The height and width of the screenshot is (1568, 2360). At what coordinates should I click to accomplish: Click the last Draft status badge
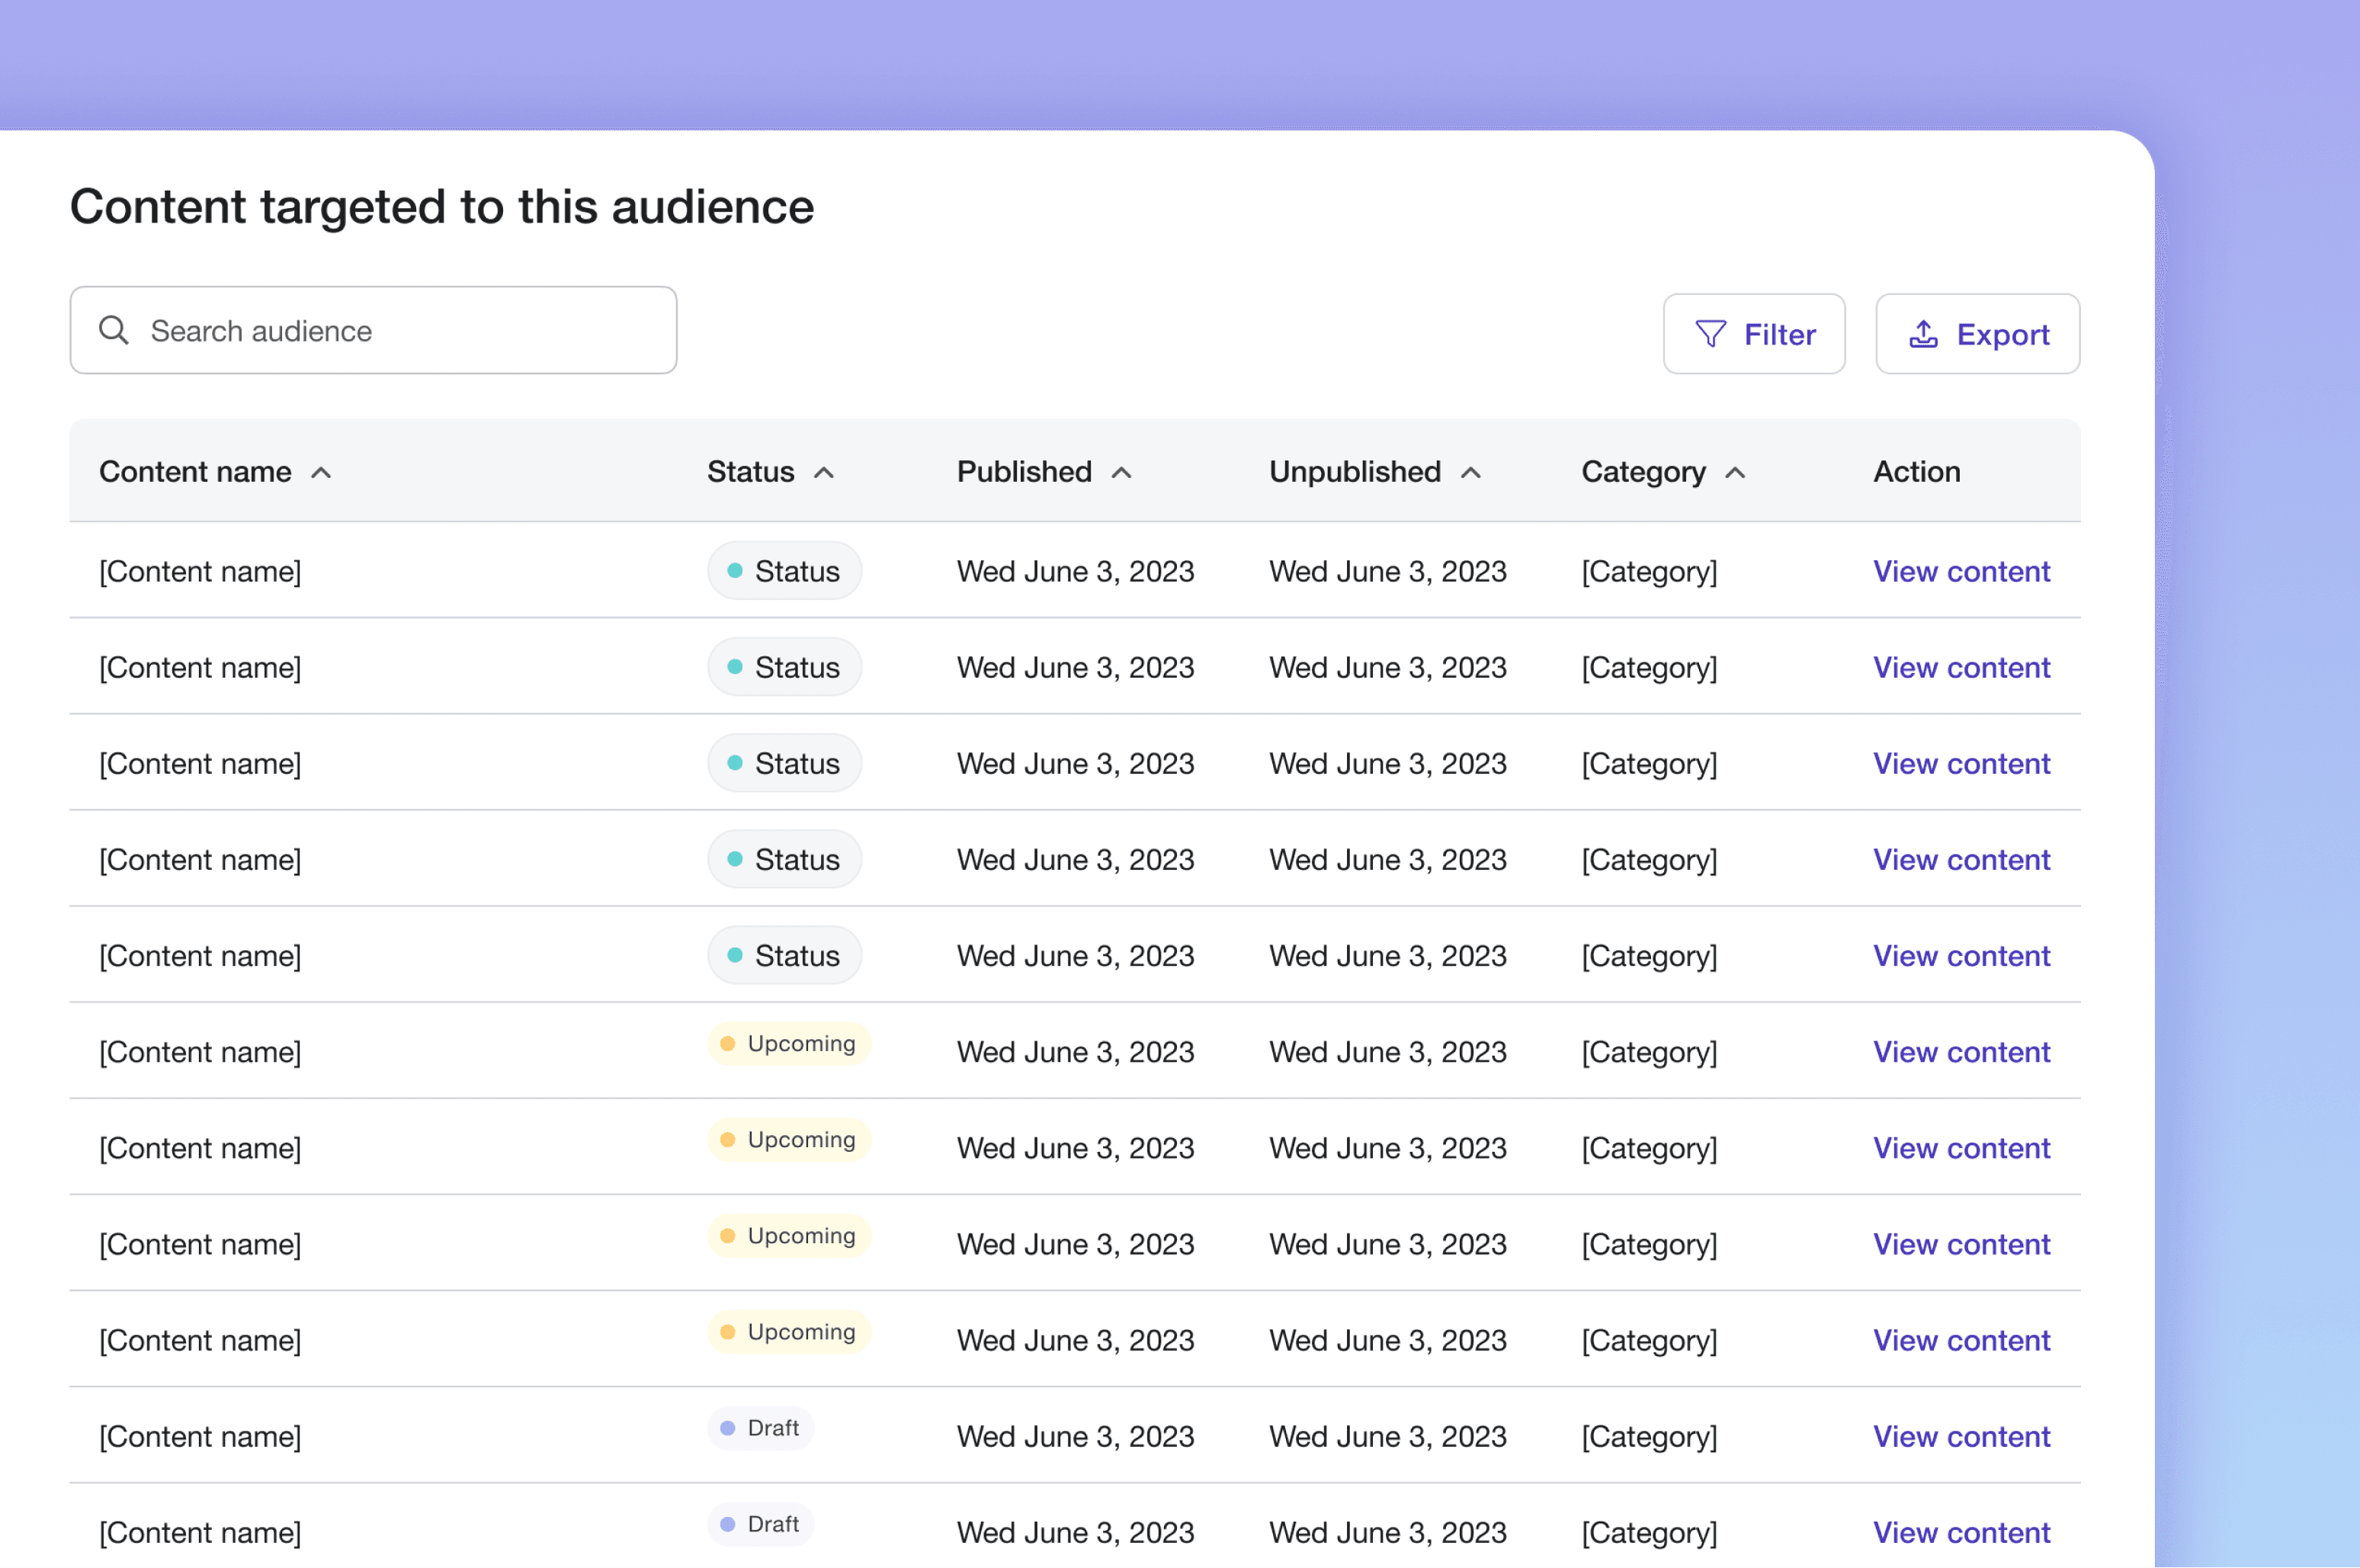coord(760,1524)
